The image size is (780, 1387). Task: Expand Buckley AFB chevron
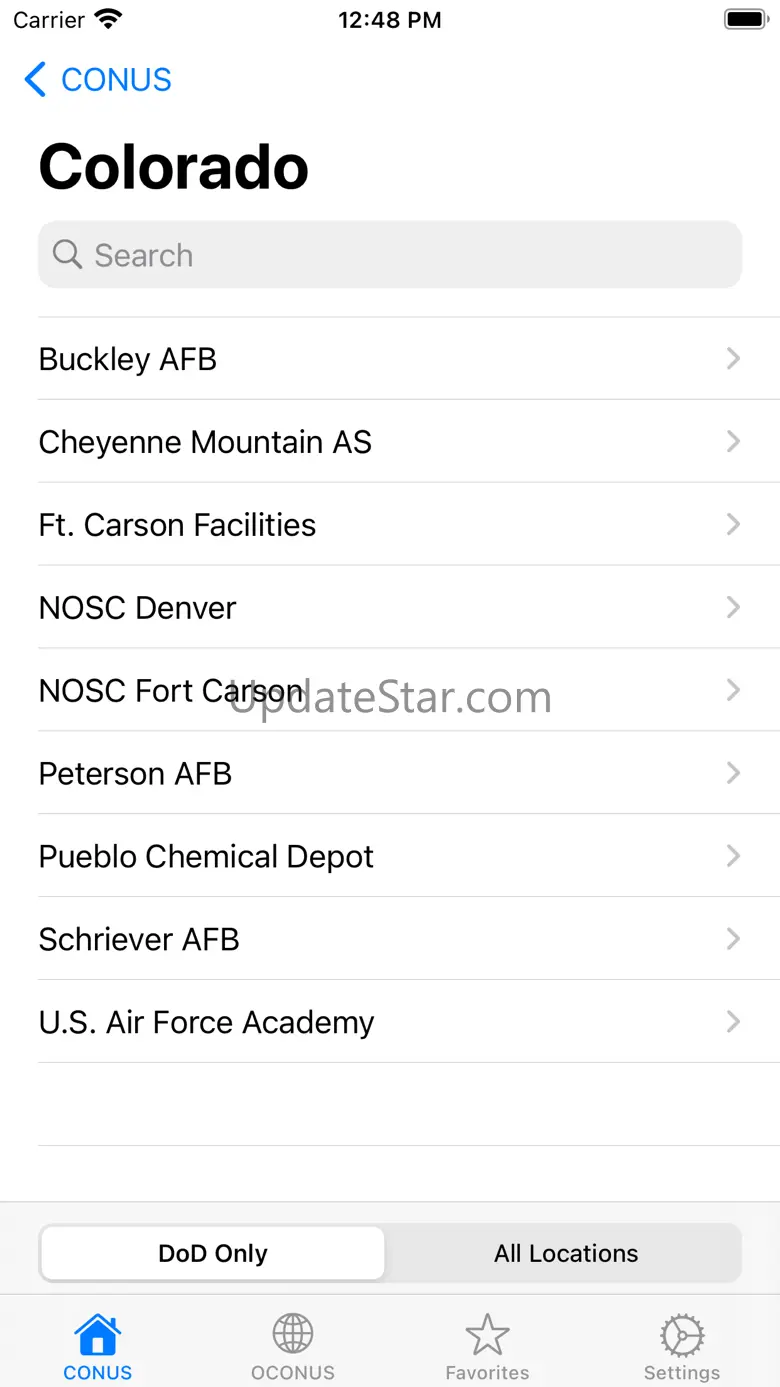click(x=733, y=359)
